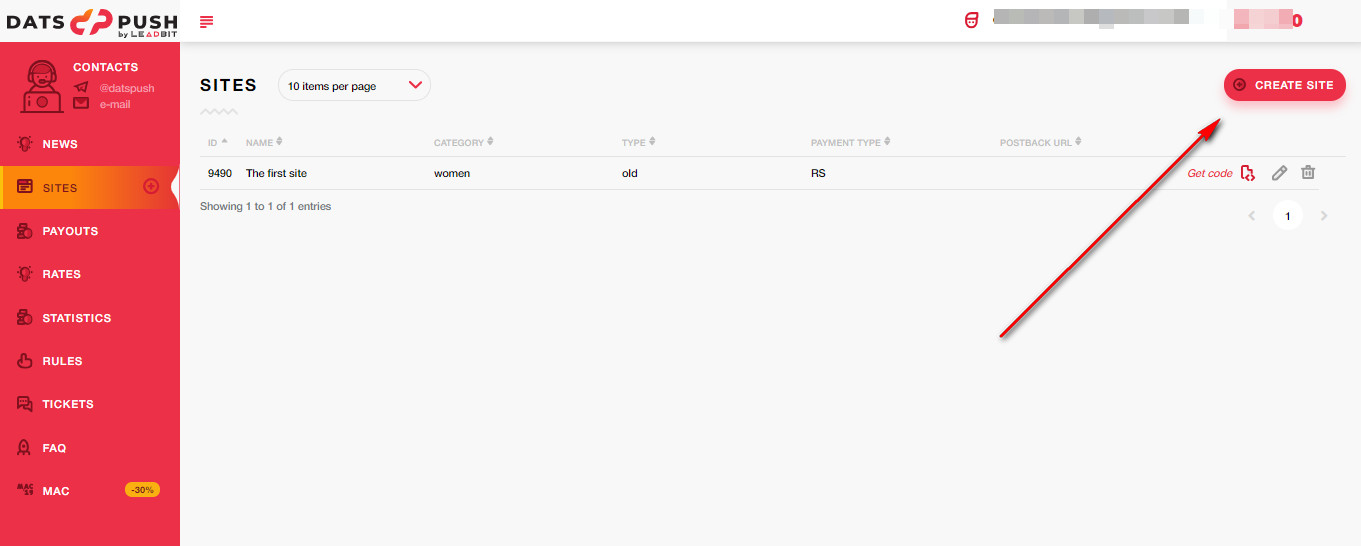Click the Get code file icon
Image resolution: width=1361 pixels, height=546 pixels.
click(x=1247, y=173)
